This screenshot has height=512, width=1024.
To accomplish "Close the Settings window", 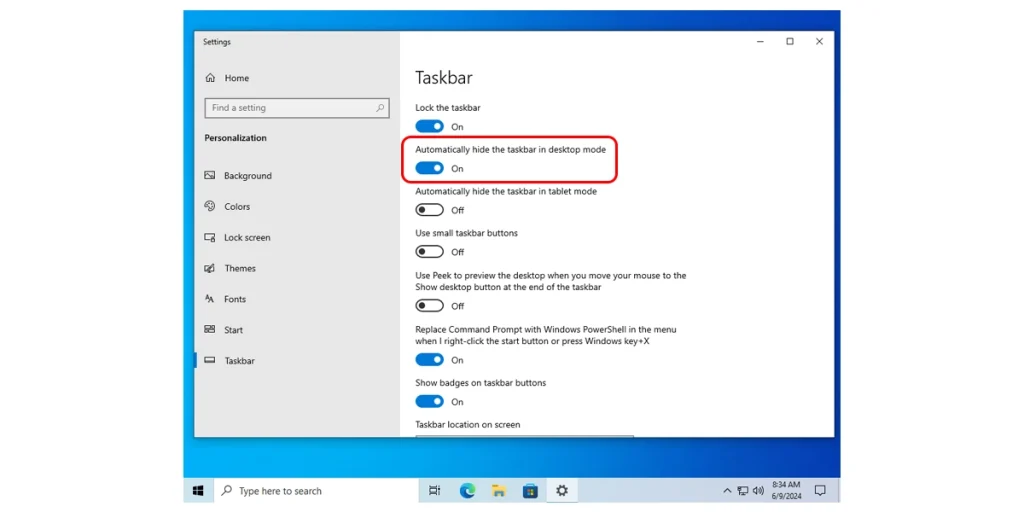I will [819, 41].
